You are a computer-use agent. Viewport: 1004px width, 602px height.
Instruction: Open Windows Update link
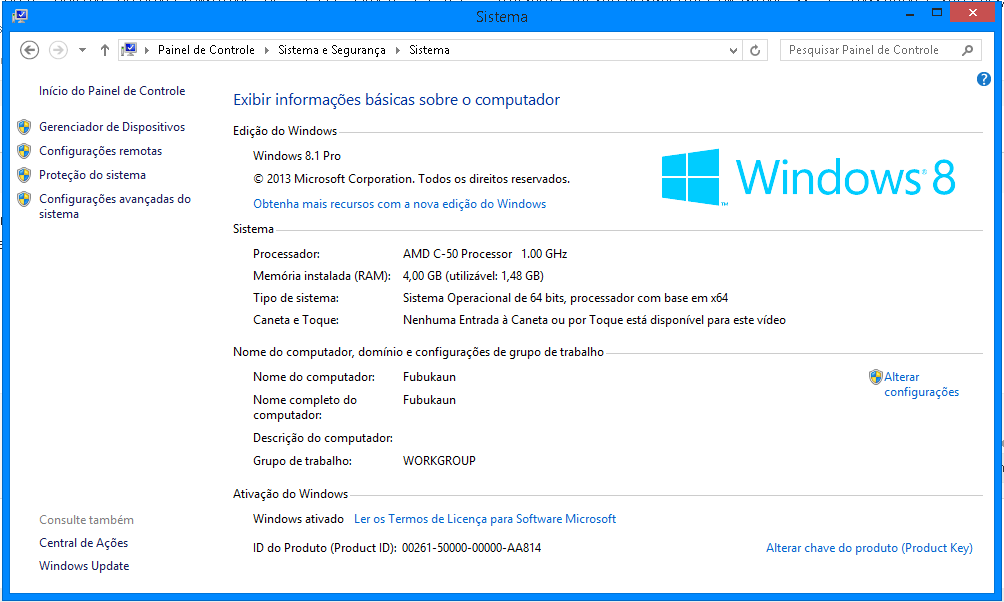pos(84,566)
